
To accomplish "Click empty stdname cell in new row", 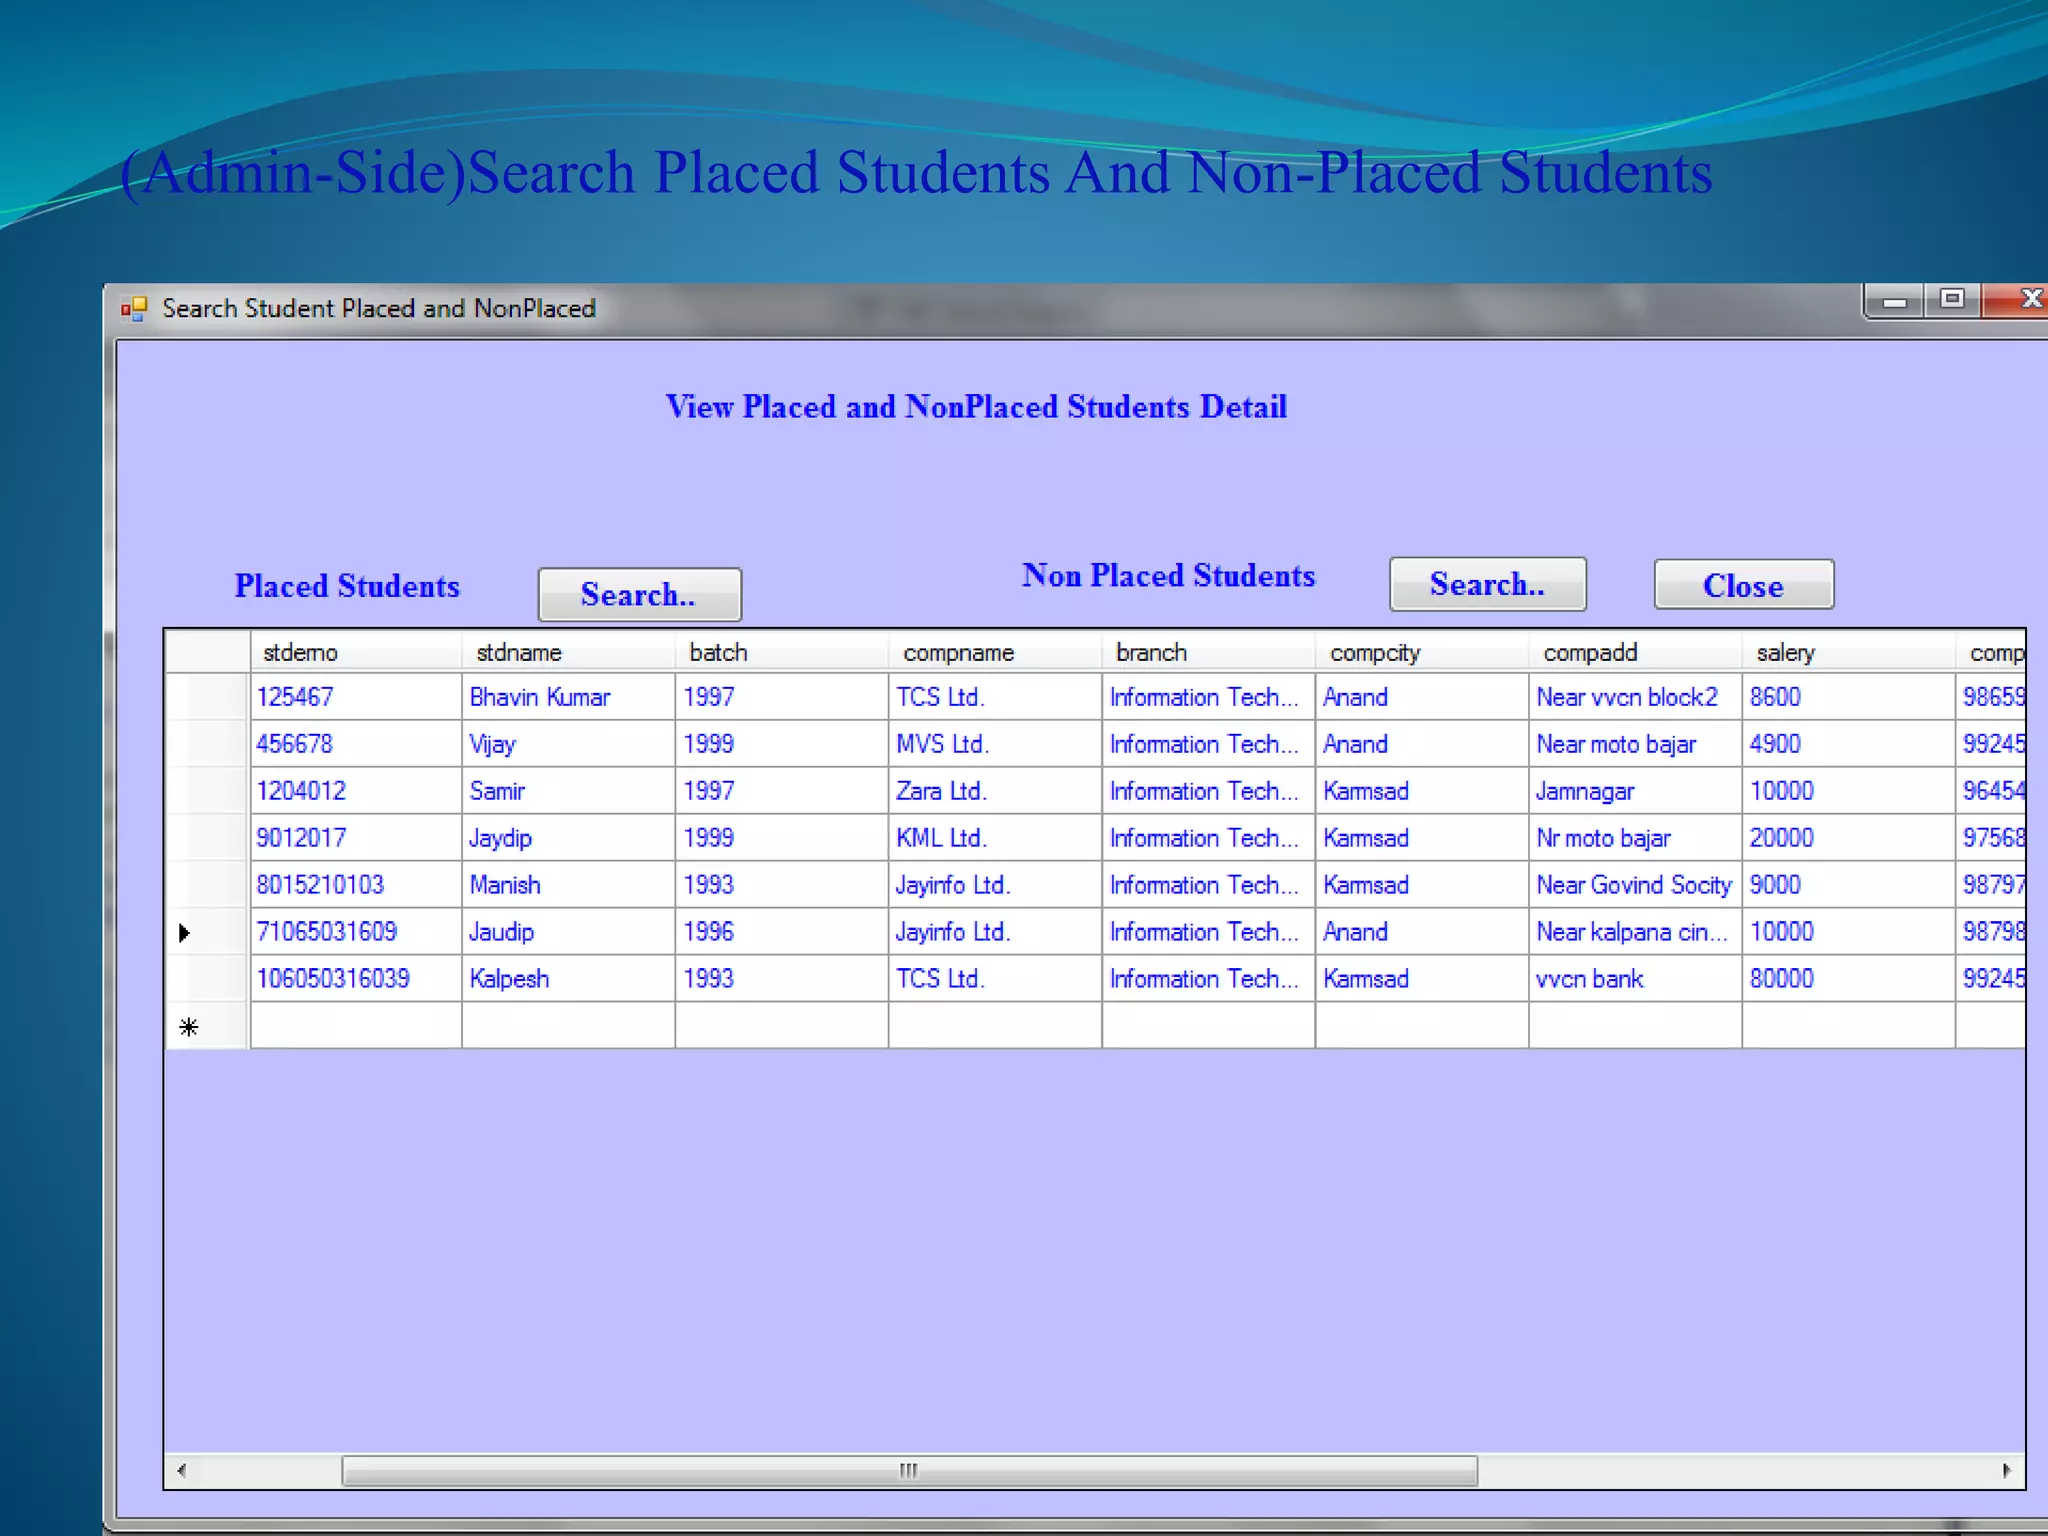I will coord(569,1026).
